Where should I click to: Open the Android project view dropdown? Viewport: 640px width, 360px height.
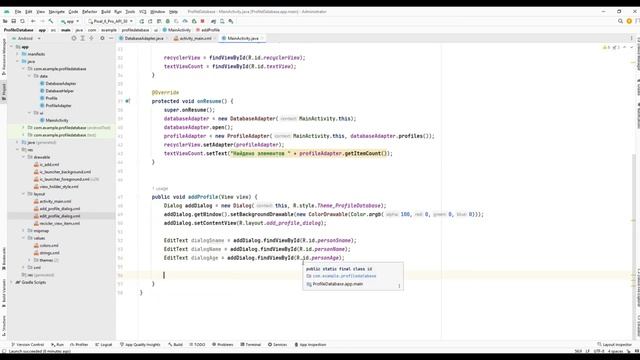[27, 38]
